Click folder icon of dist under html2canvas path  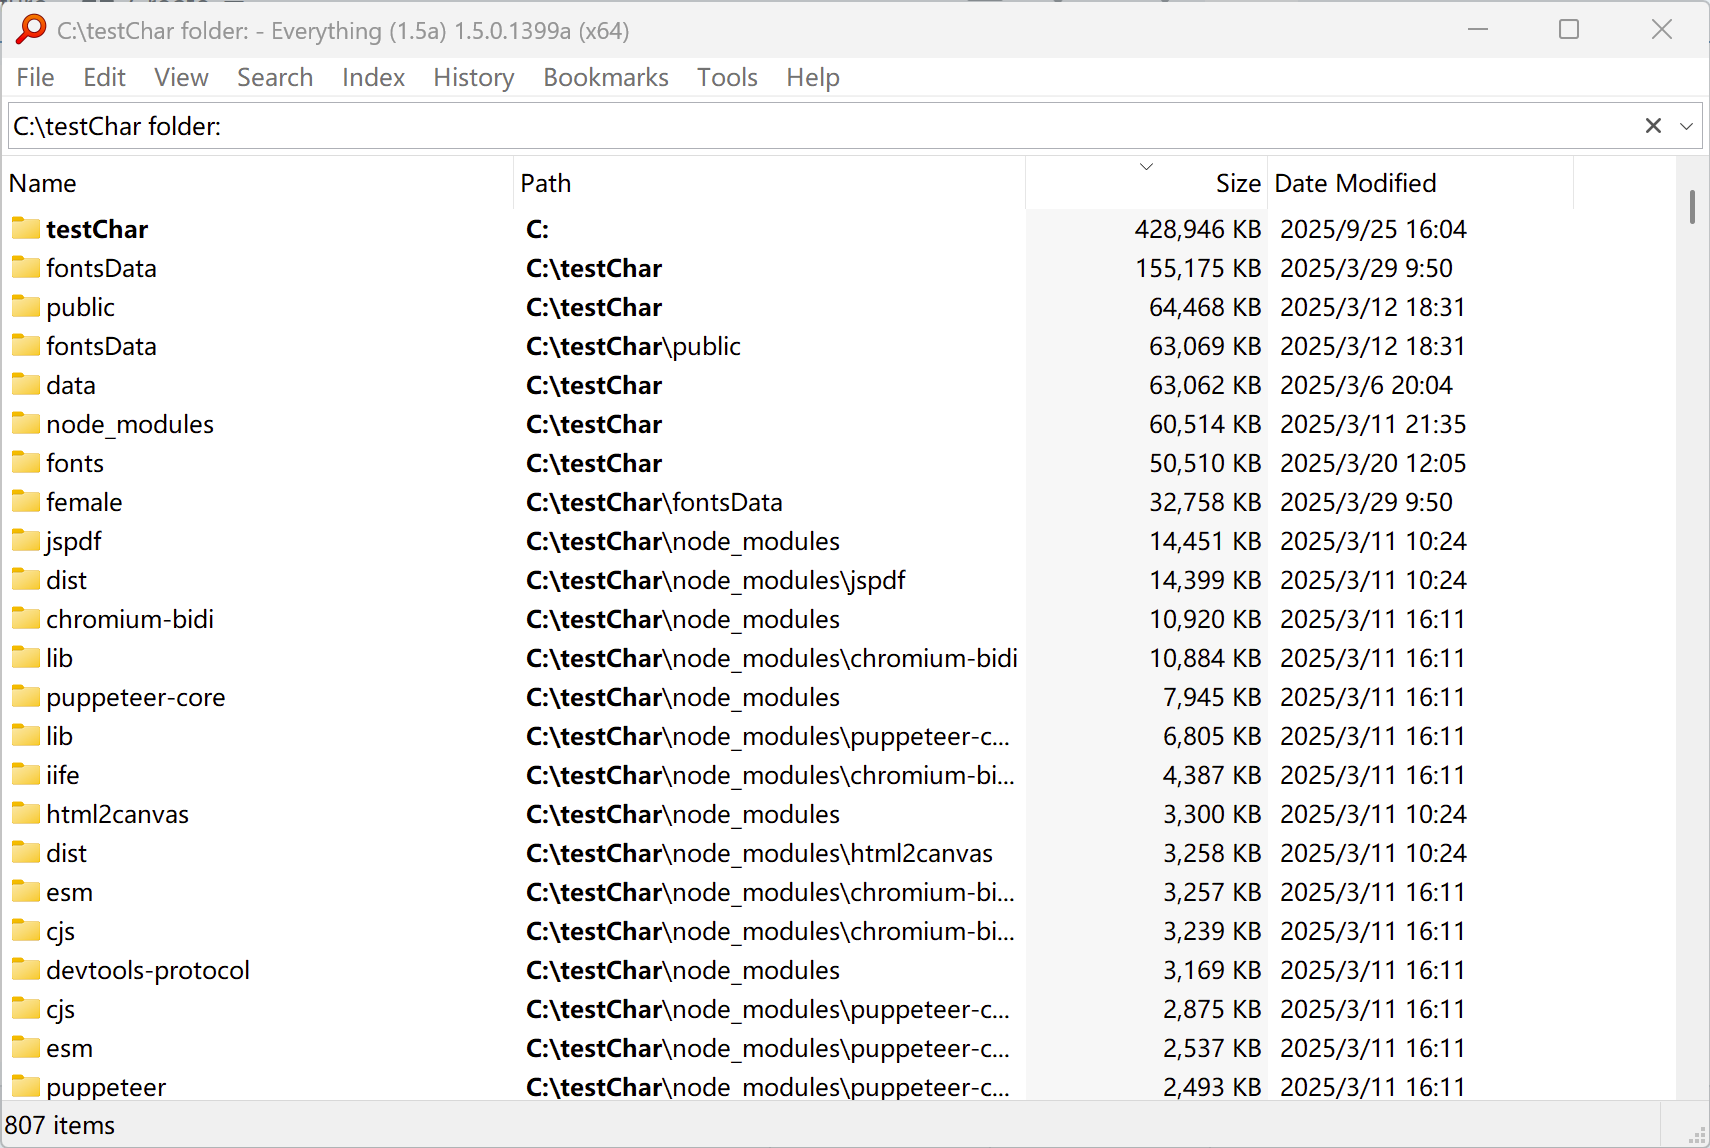tap(26, 853)
